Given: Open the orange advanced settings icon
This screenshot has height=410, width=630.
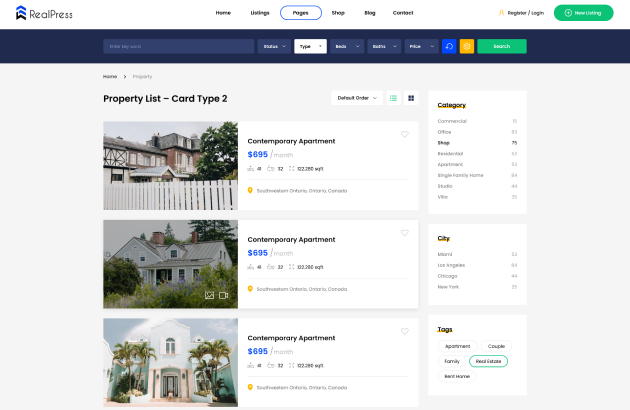Looking at the screenshot, I should 467,46.
